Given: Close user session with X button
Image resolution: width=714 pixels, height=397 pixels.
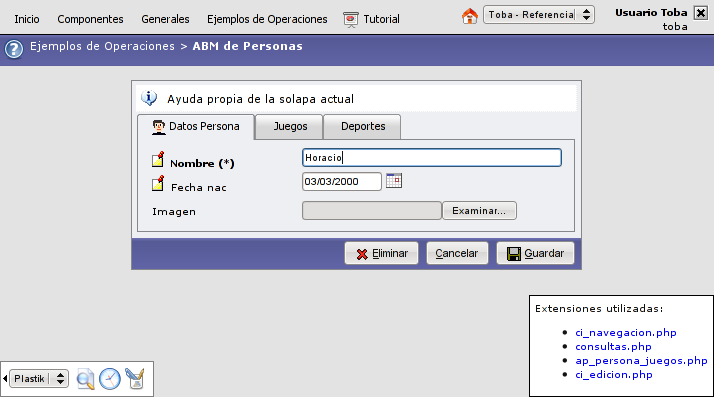Looking at the screenshot, I should pos(701,13).
